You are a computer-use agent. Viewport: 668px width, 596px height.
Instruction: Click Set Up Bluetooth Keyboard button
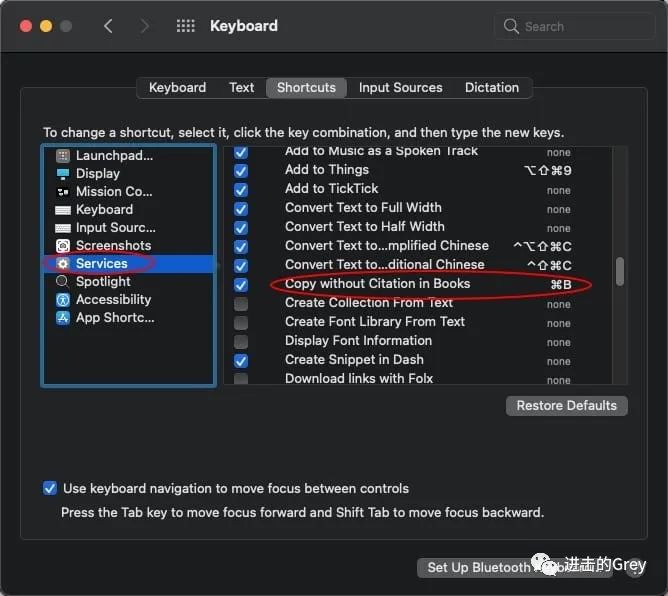tap(515, 567)
